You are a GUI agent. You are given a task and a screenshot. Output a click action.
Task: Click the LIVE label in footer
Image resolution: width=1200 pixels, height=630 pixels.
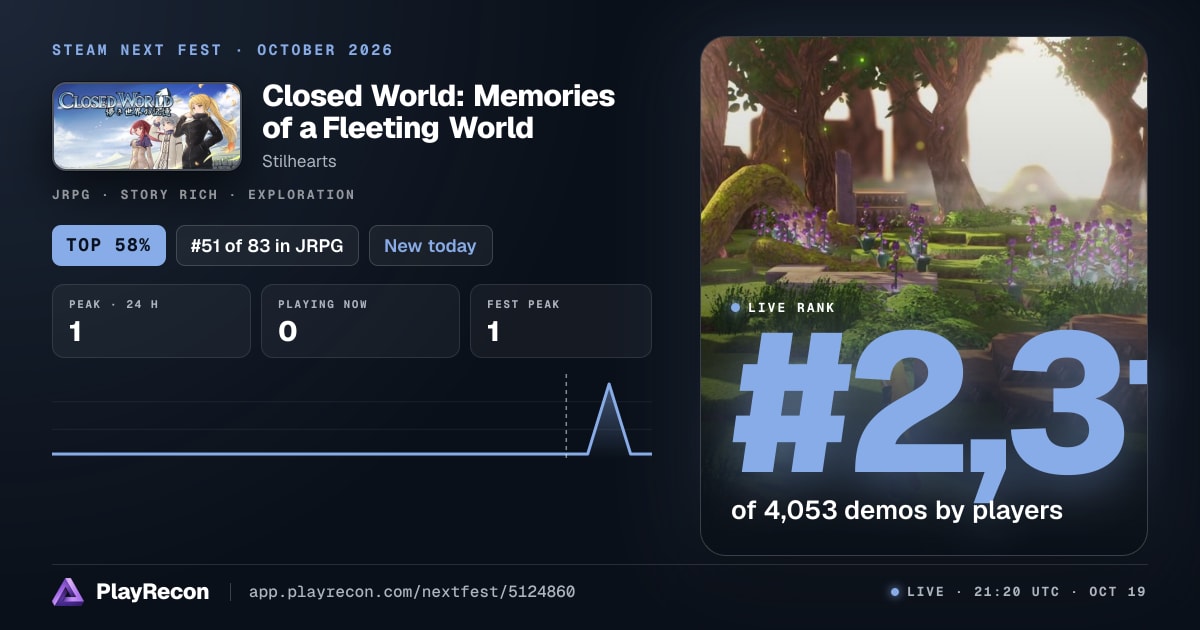[x=925, y=592]
